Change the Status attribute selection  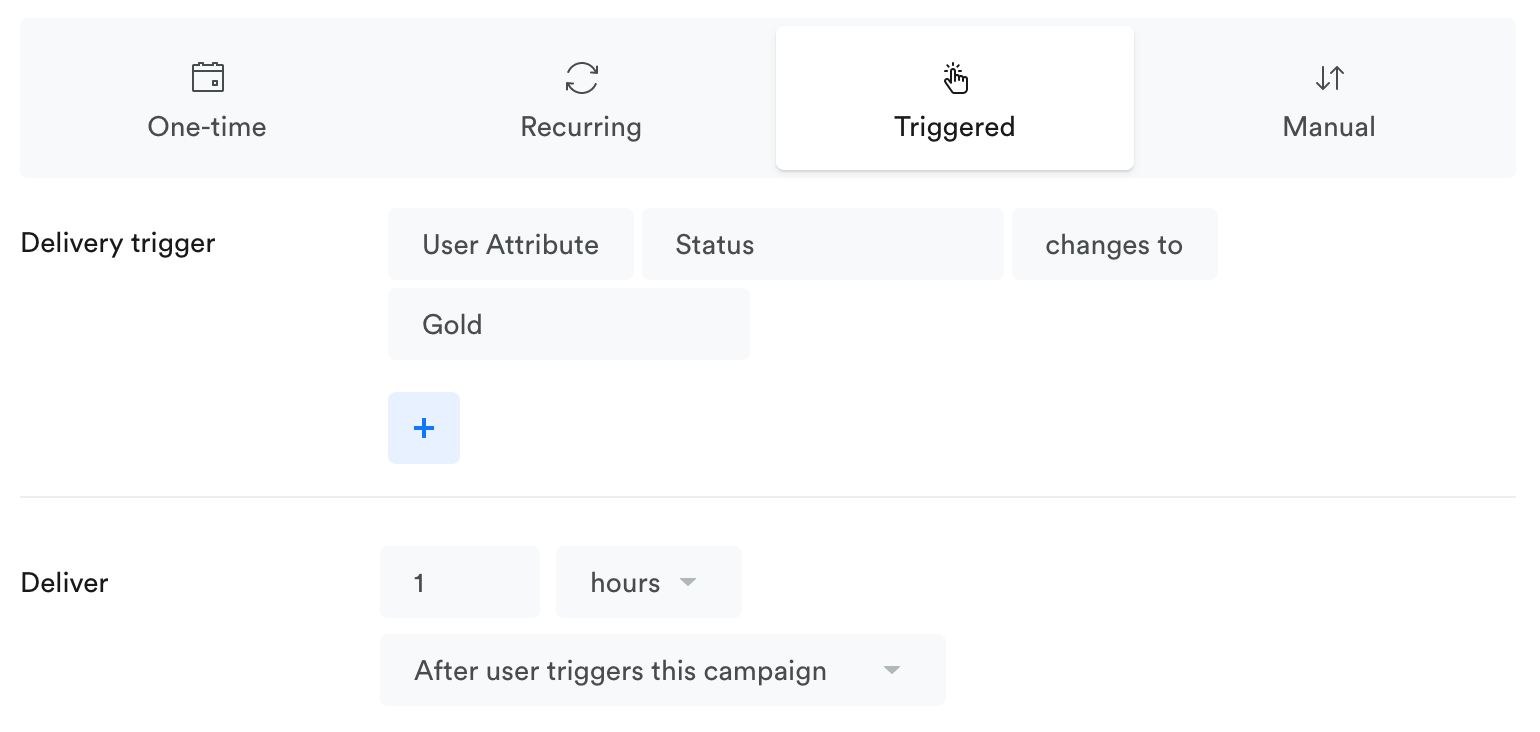coord(822,245)
